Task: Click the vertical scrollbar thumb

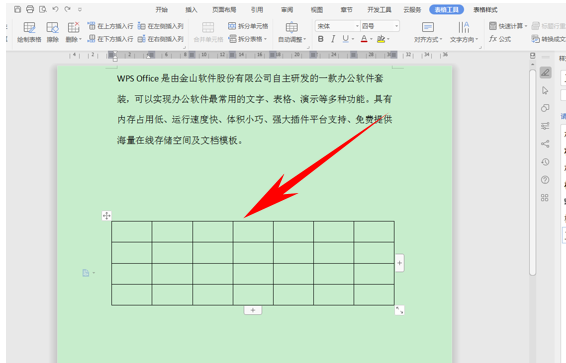Action: (532, 172)
